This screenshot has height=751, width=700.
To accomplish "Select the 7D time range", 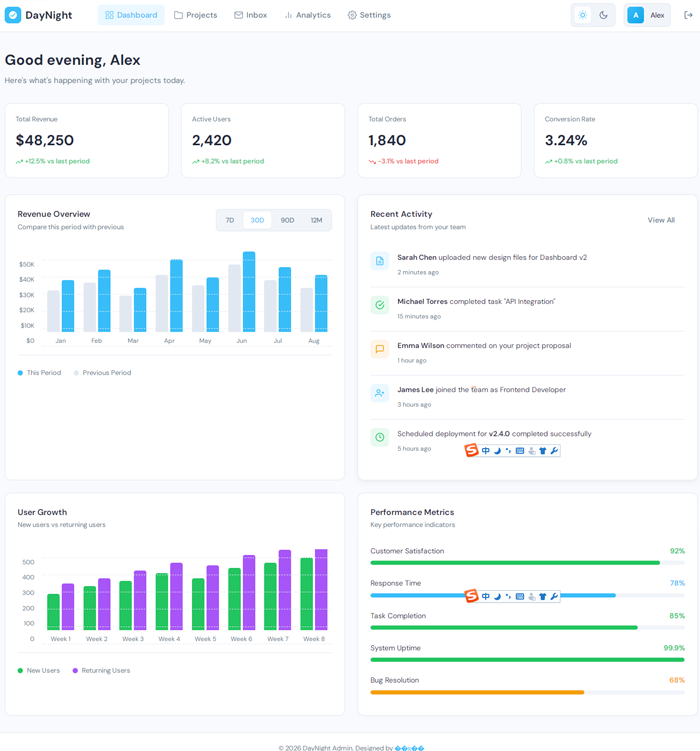I will 230,220.
